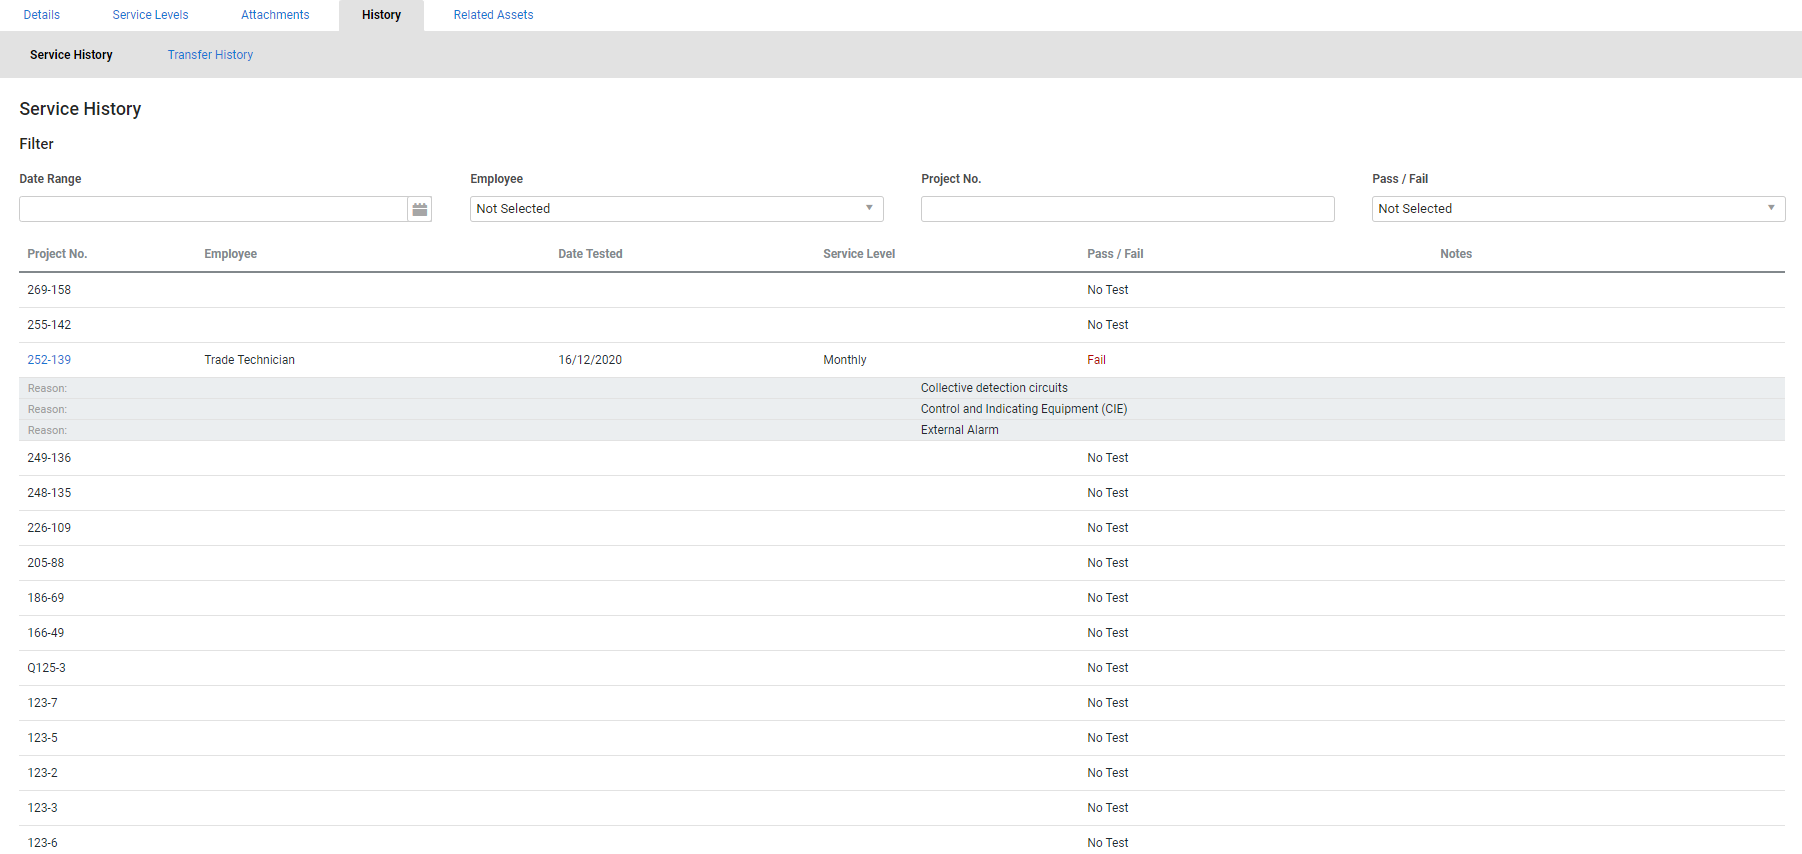1802x854 pixels.
Task: Open the Related Assets tab
Action: tap(493, 15)
